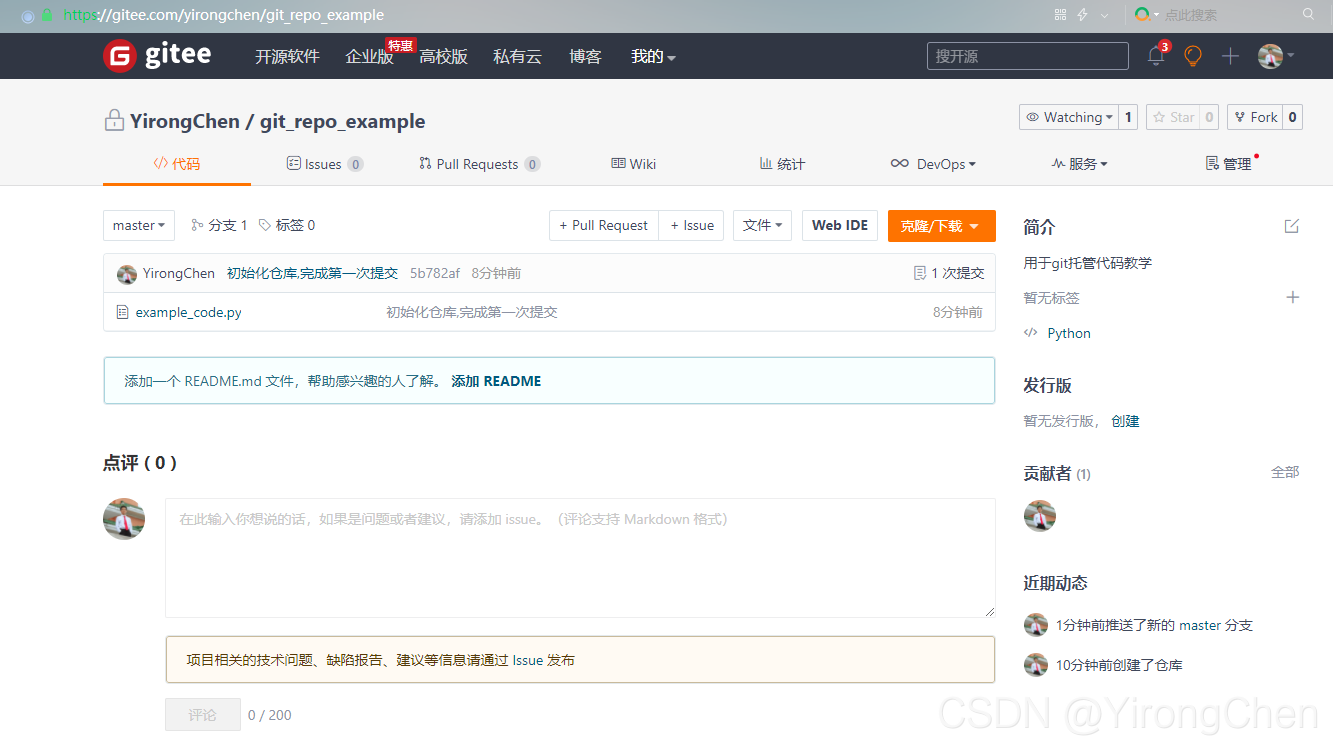Open the 文件 dropdown
The width and height of the screenshot is (1333, 745).
(763, 225)
